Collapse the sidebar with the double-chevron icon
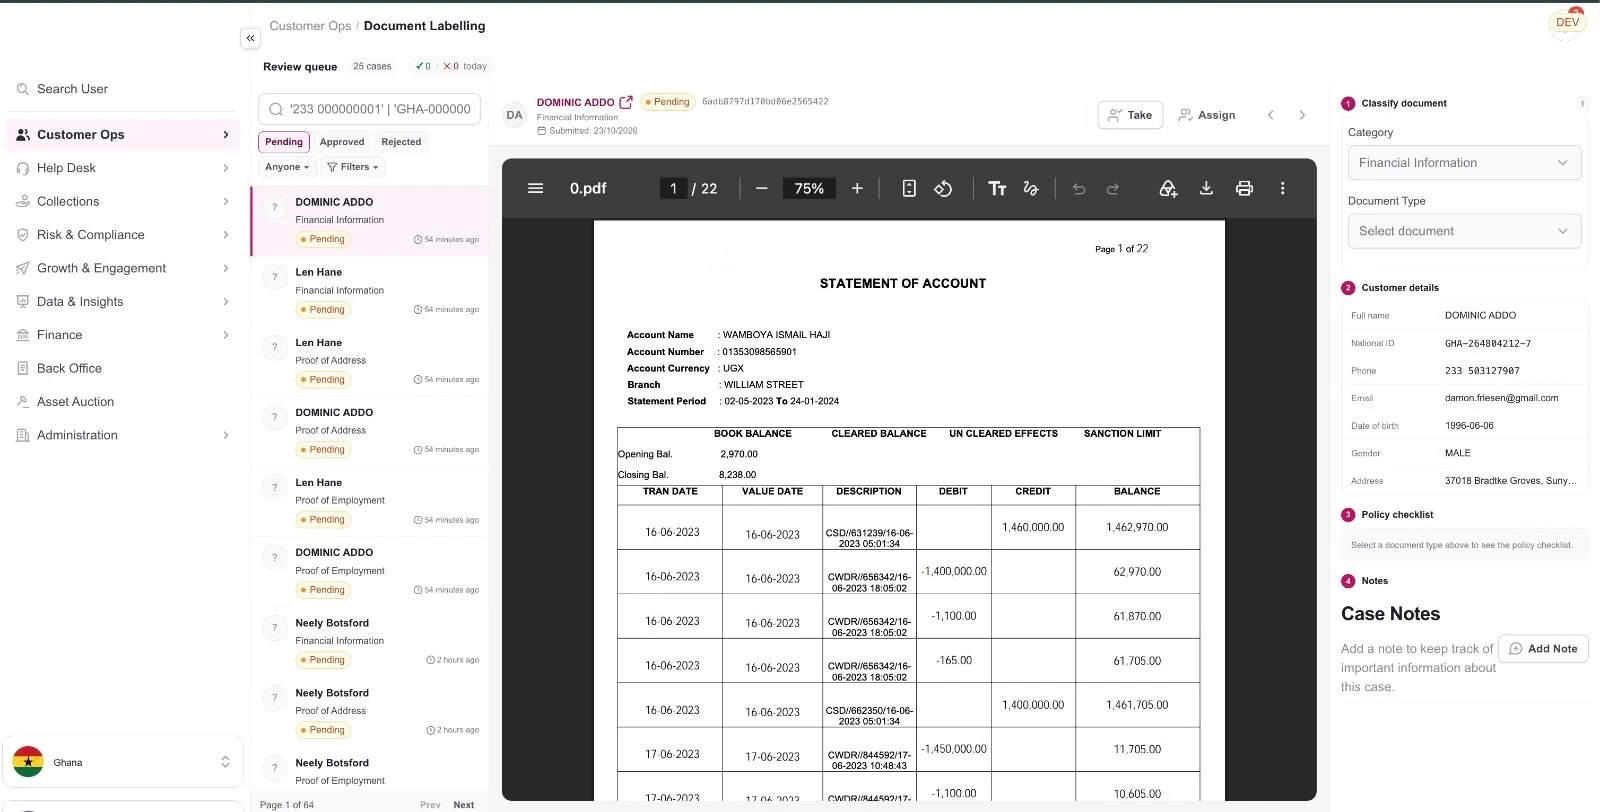Image resolution: width=1600 pixels, height=812 pixels. tap(250, 38)
